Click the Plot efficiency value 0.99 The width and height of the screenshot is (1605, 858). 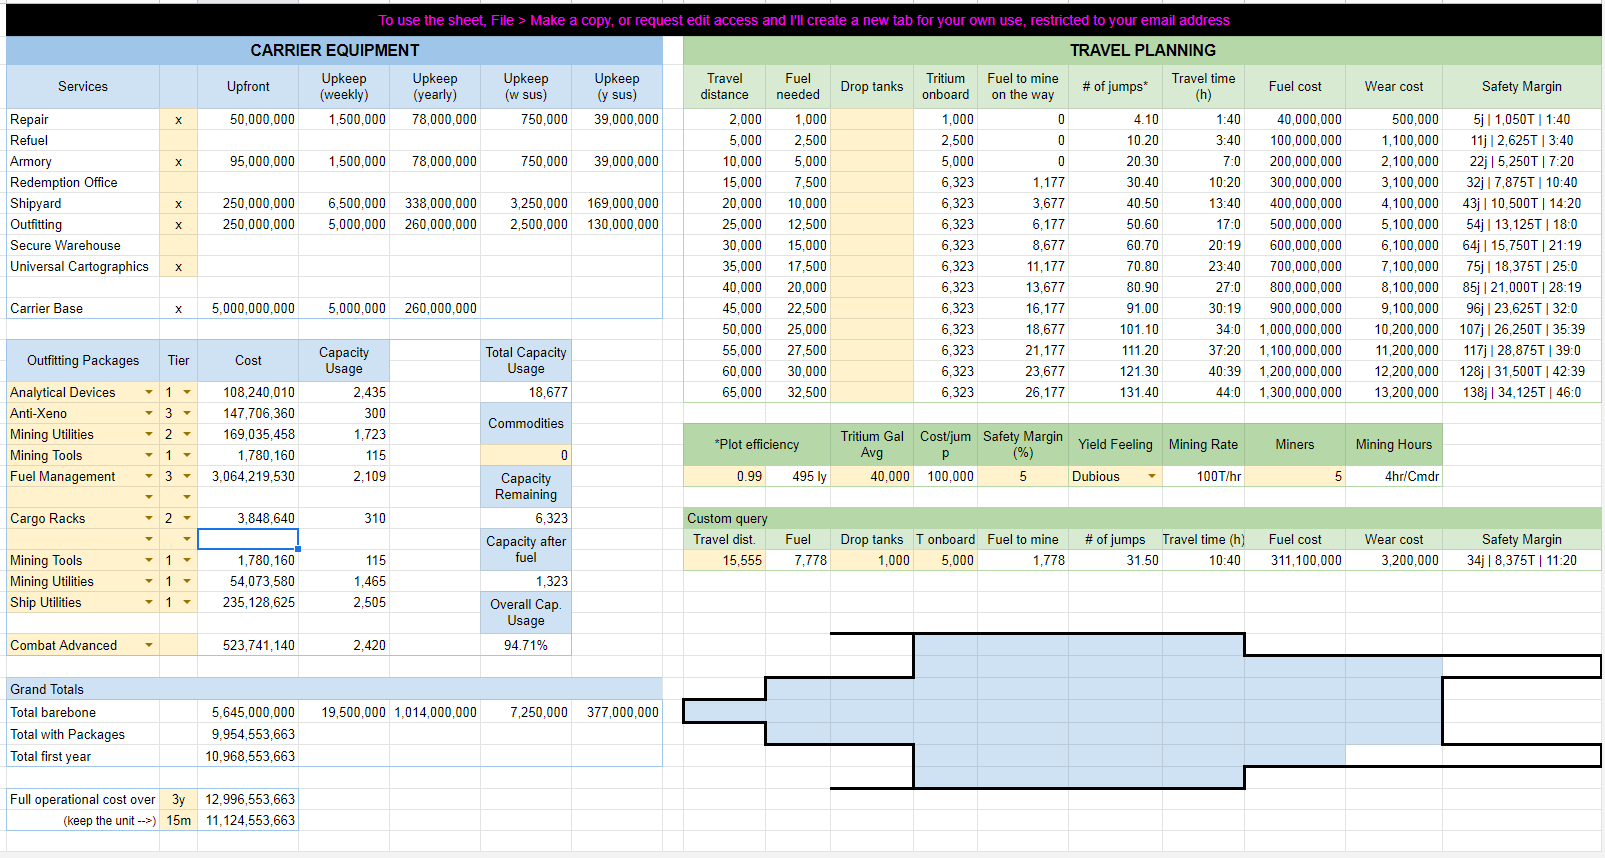point(725,477)
